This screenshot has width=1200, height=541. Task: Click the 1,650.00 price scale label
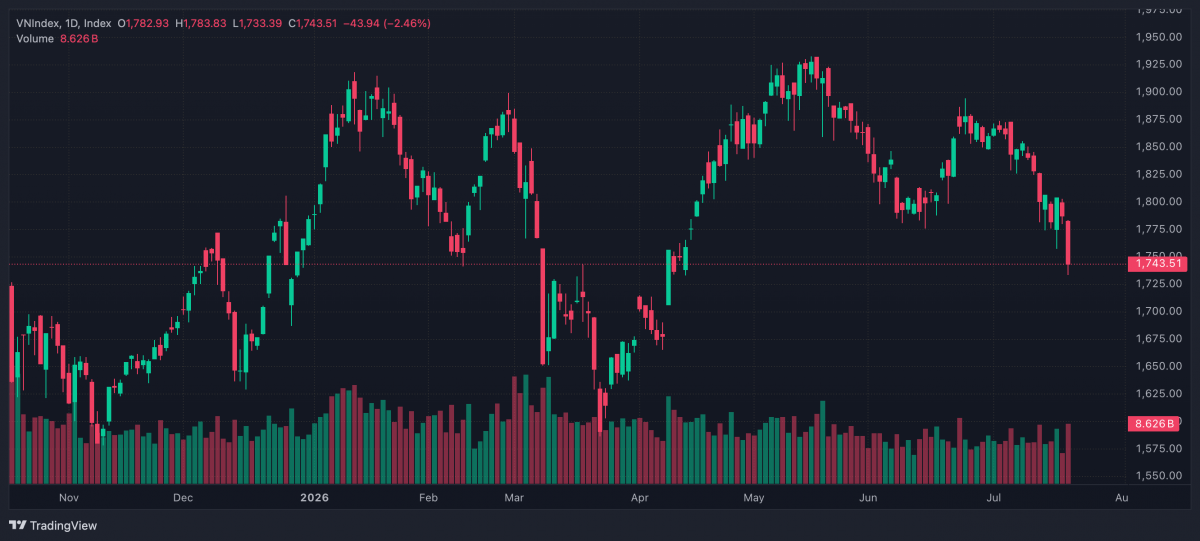pyautogui.click(x=1160, y=366)
